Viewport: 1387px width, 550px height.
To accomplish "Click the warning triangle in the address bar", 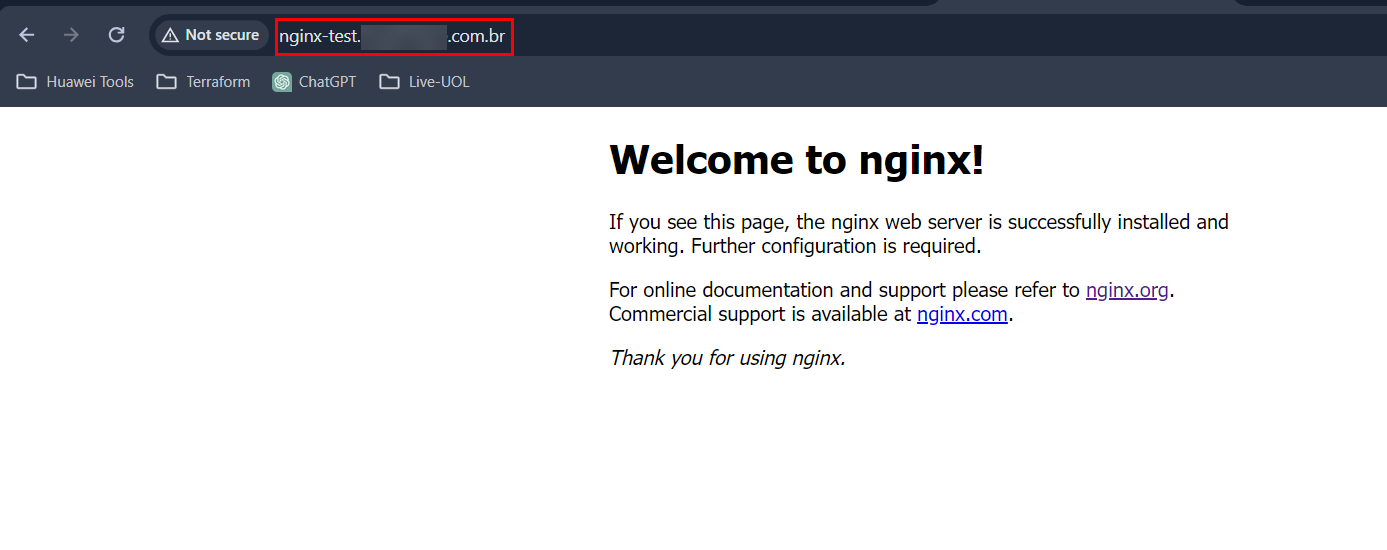I will tap(170, 35).
